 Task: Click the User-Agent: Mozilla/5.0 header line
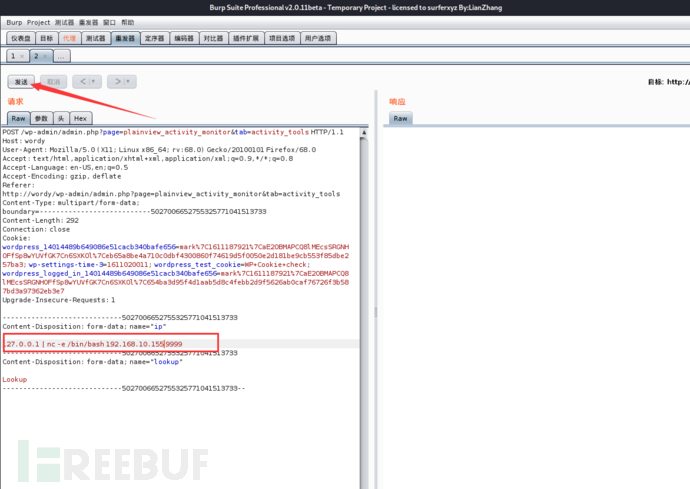[x=159, y=150]
